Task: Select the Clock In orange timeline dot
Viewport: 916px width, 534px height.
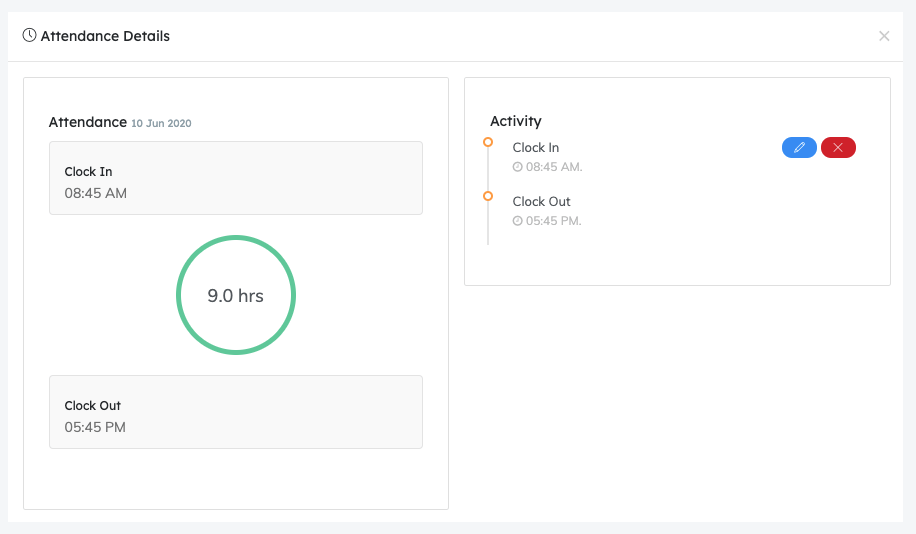Action: (488, 142)
